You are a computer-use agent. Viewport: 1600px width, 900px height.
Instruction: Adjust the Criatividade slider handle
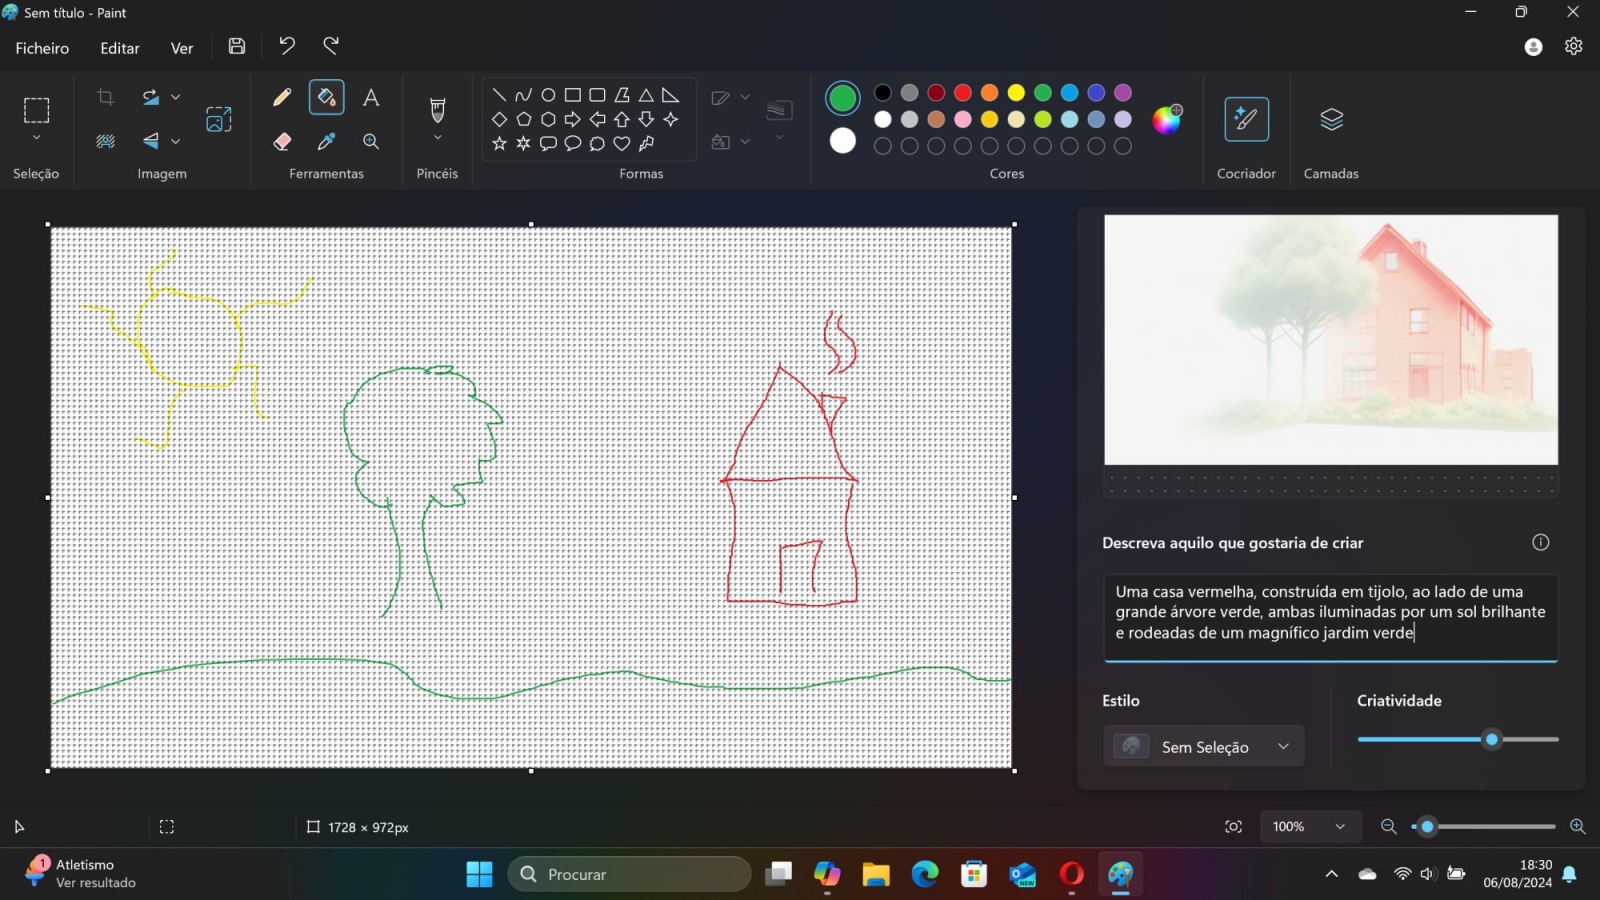1492,740
